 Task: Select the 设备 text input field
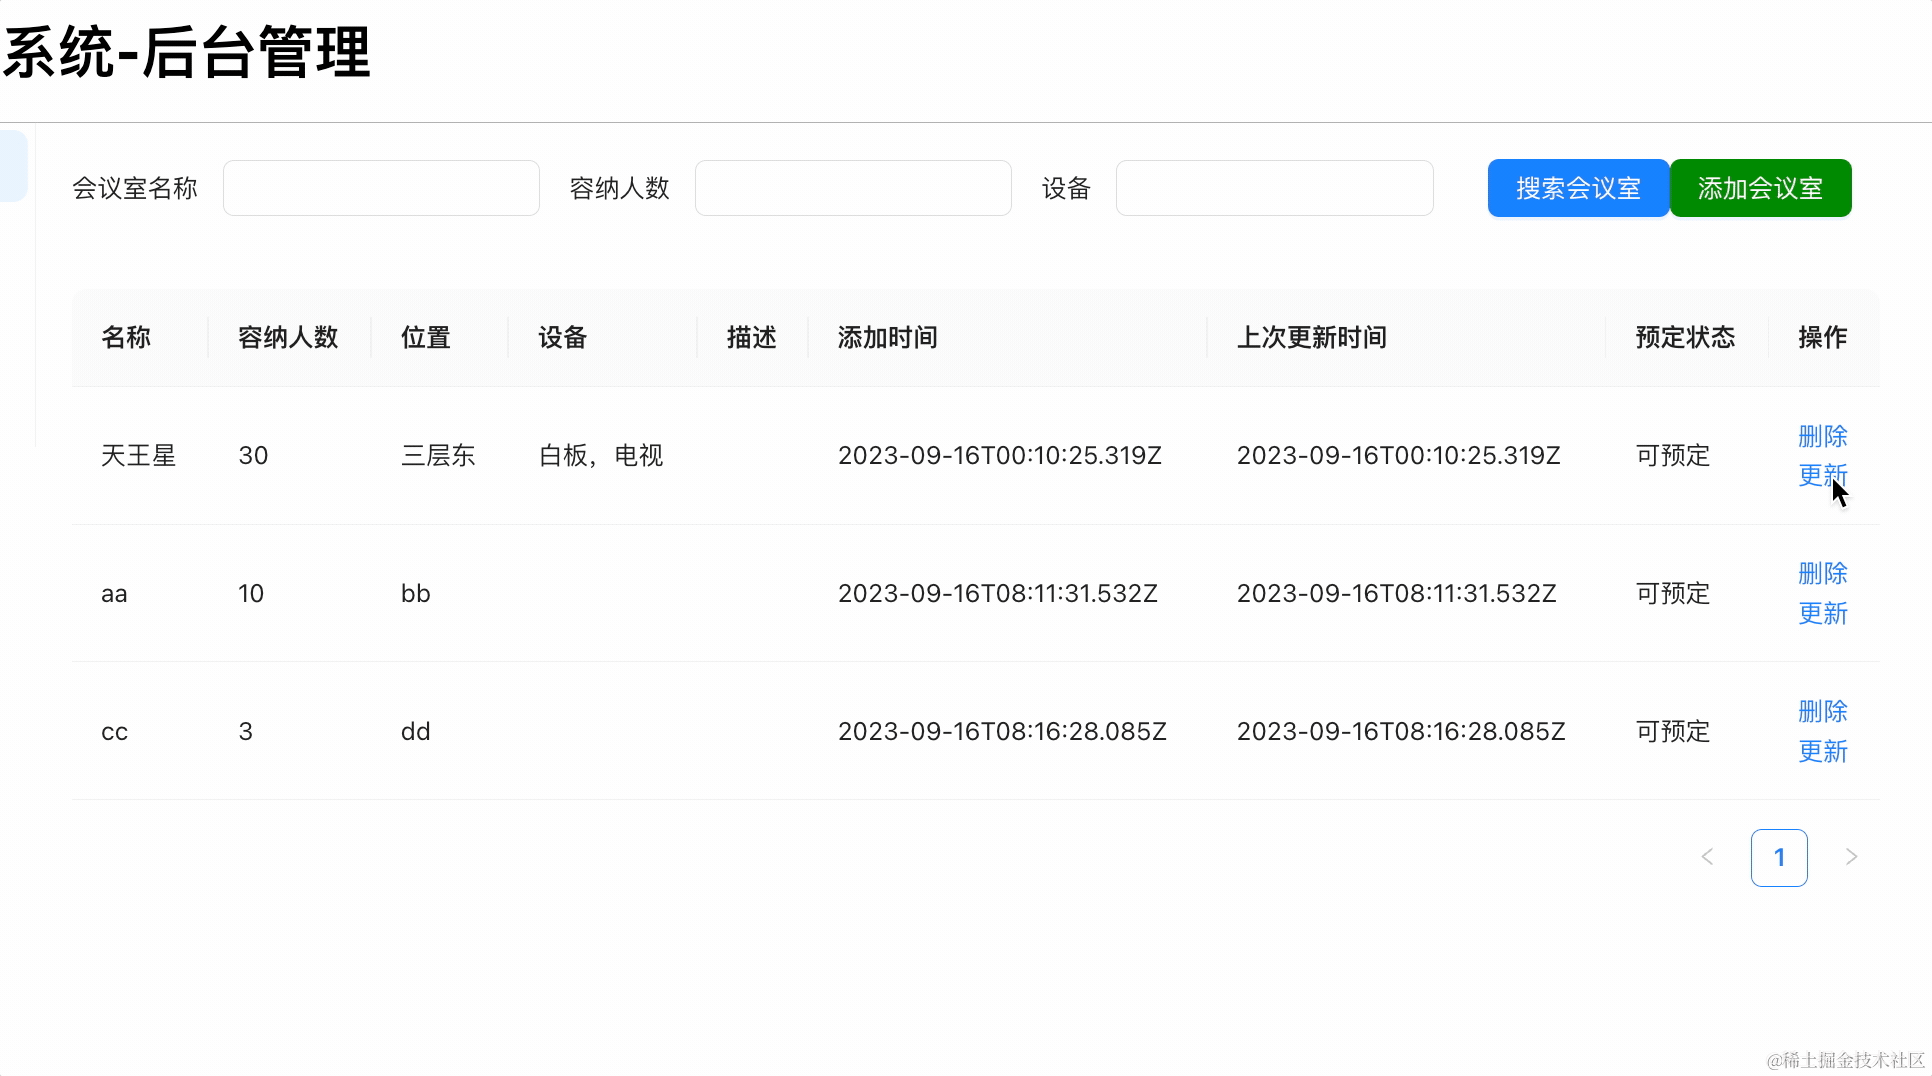pos(1274,188)
